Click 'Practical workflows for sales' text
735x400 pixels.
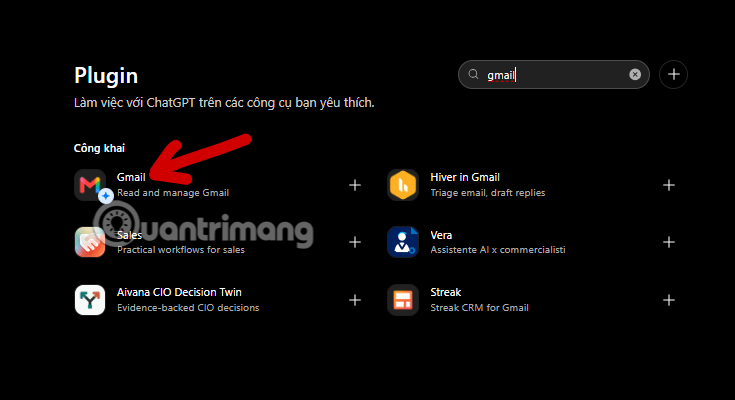click(x=181, y=250)
